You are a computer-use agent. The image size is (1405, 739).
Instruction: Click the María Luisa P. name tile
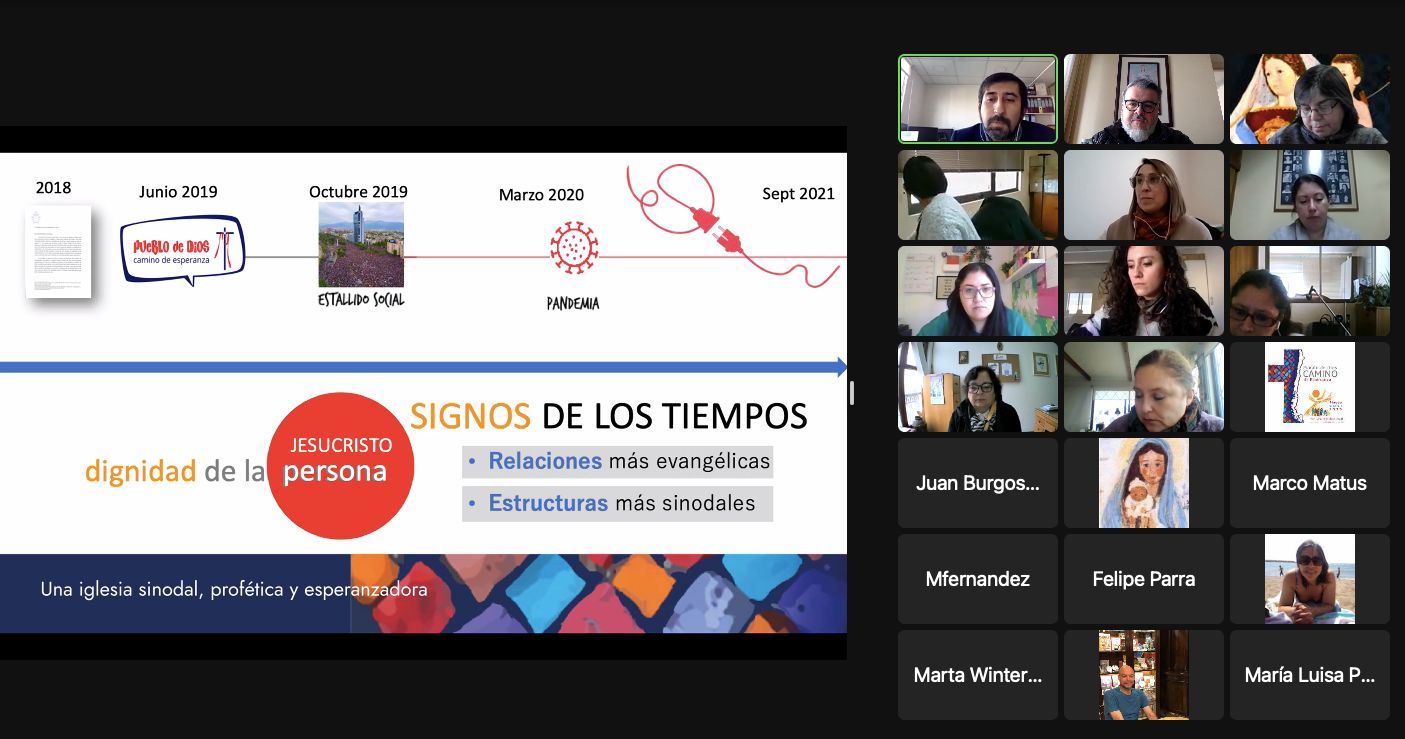[1309, 675]
